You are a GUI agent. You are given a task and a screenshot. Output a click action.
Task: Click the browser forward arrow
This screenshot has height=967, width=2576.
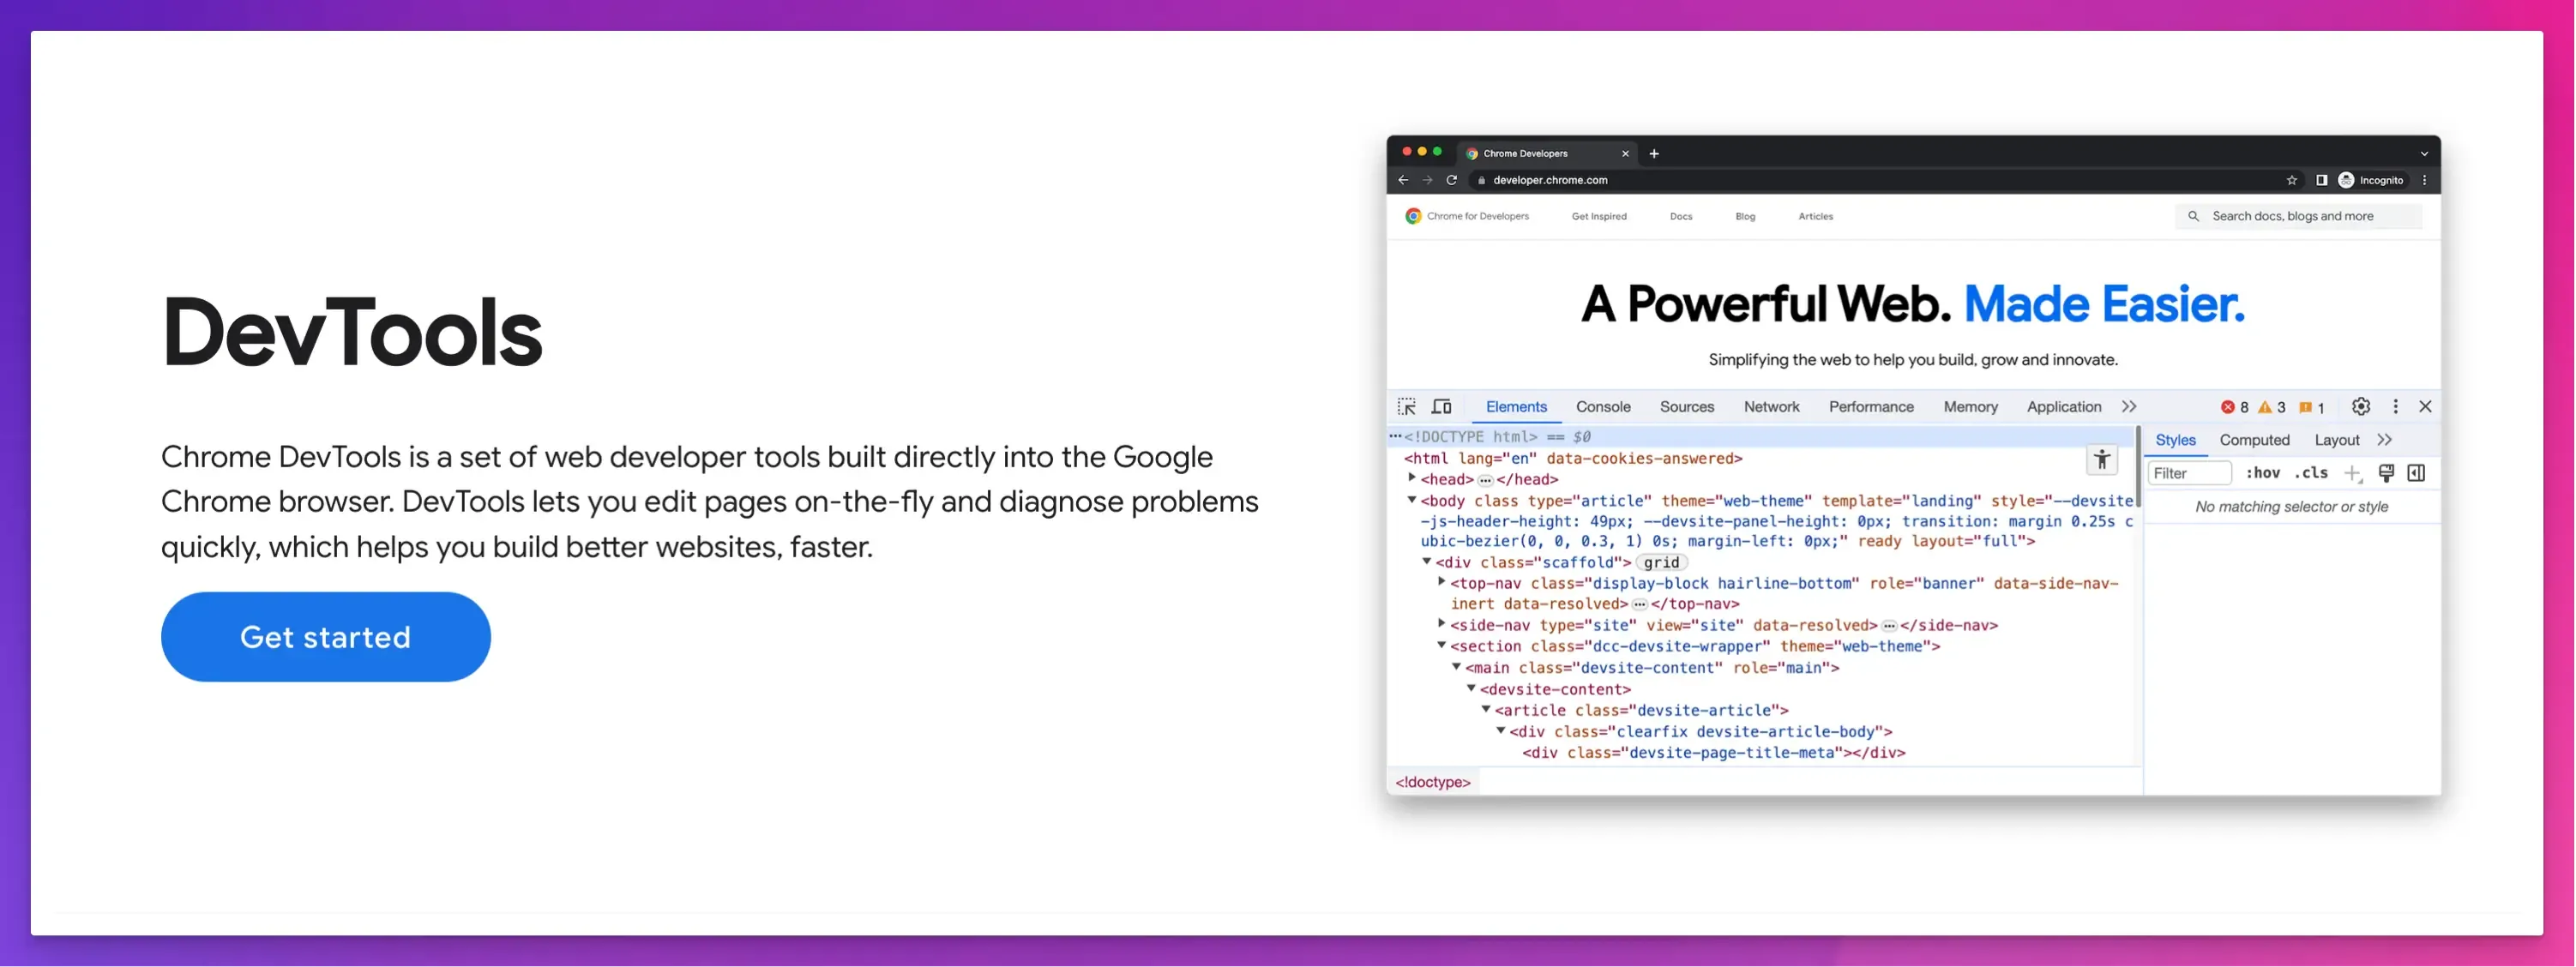point(1427,180)
